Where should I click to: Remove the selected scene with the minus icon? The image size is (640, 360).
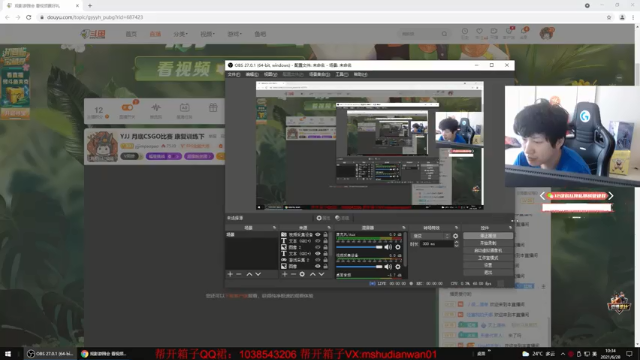(239, 274)
